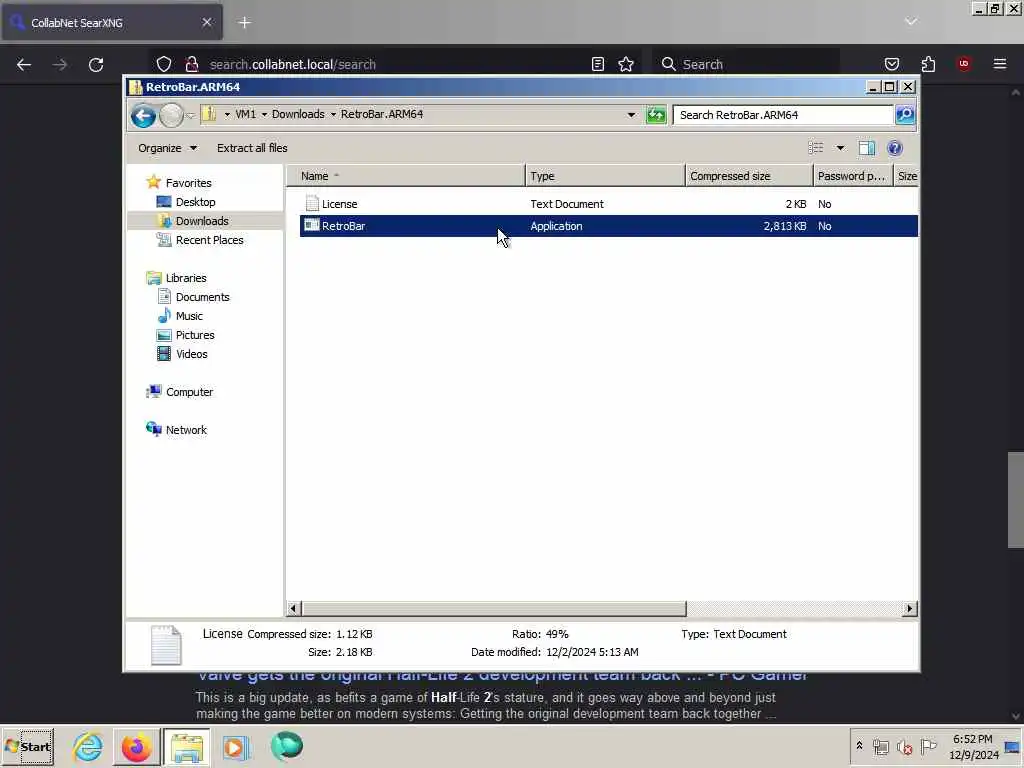The width and height of the screenshot is (1024, 768).
Task: Click the green Refresh button beside address bar
Action: (656, 115)
